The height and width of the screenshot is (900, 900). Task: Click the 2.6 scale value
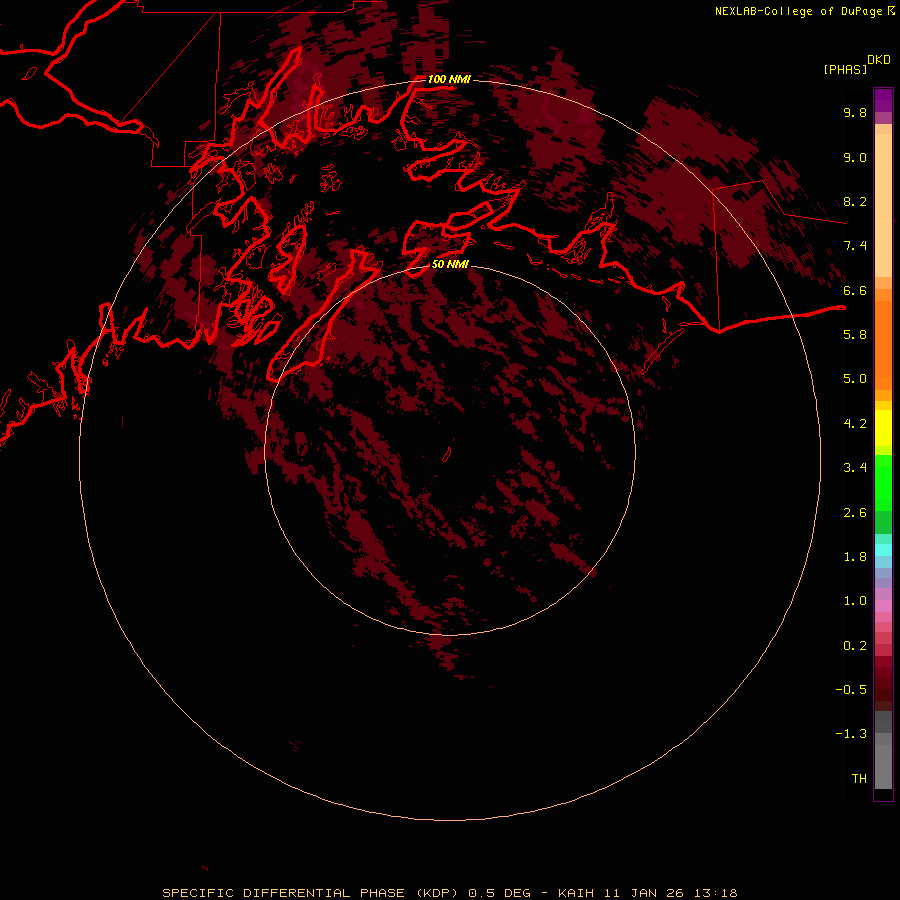[855, 513]
